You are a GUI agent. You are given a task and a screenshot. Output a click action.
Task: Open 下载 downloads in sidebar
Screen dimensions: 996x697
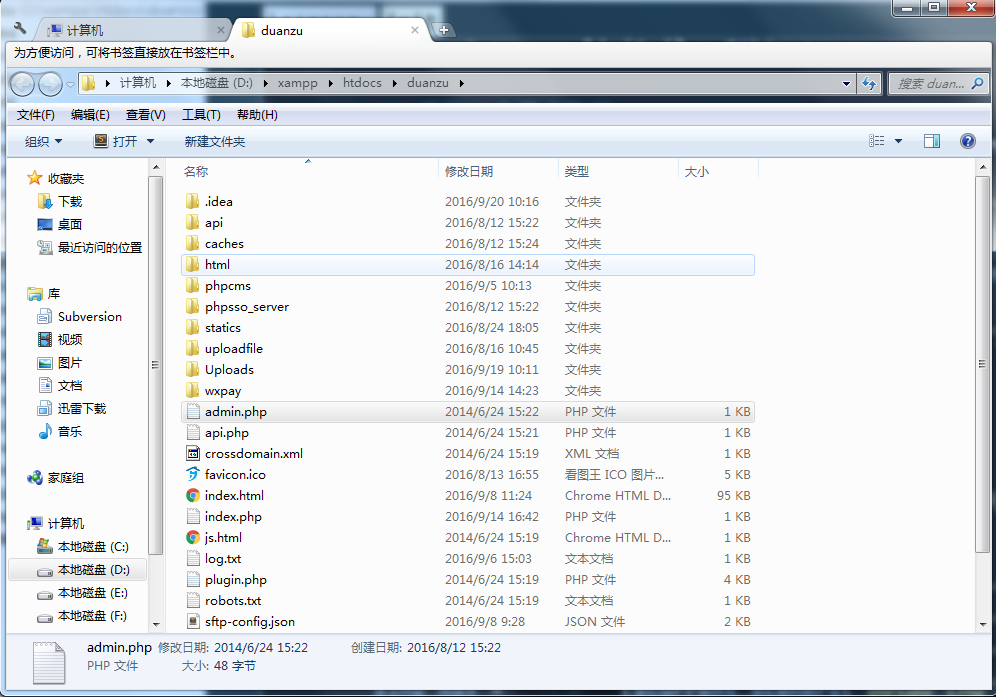pyautogui.click(x=60, y=201)
